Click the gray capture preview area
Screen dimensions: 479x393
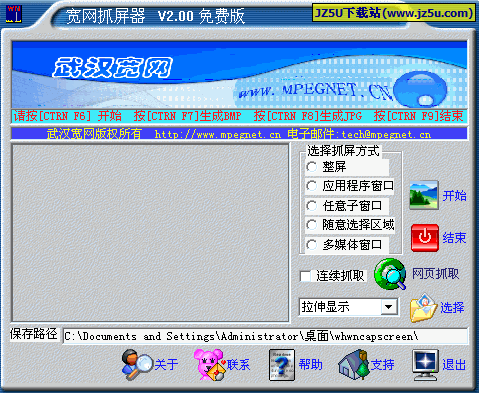151,233
